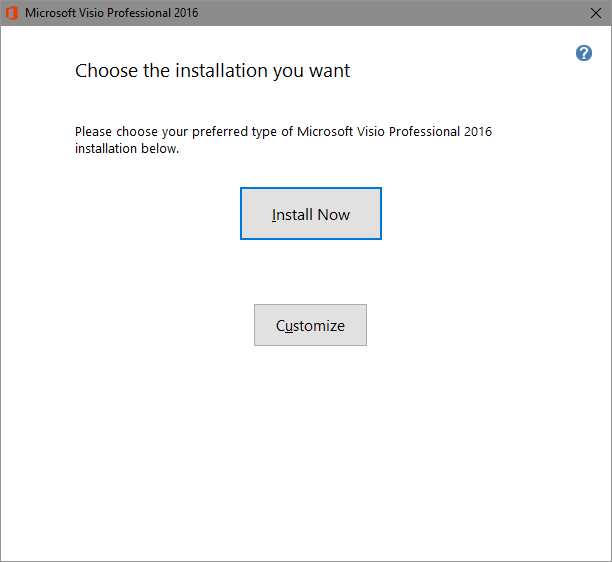Click the 'Choose the installation you want' heading
The height and width of the screenshot is (562, 612).
pyautogui.click(x=212, y=71)
